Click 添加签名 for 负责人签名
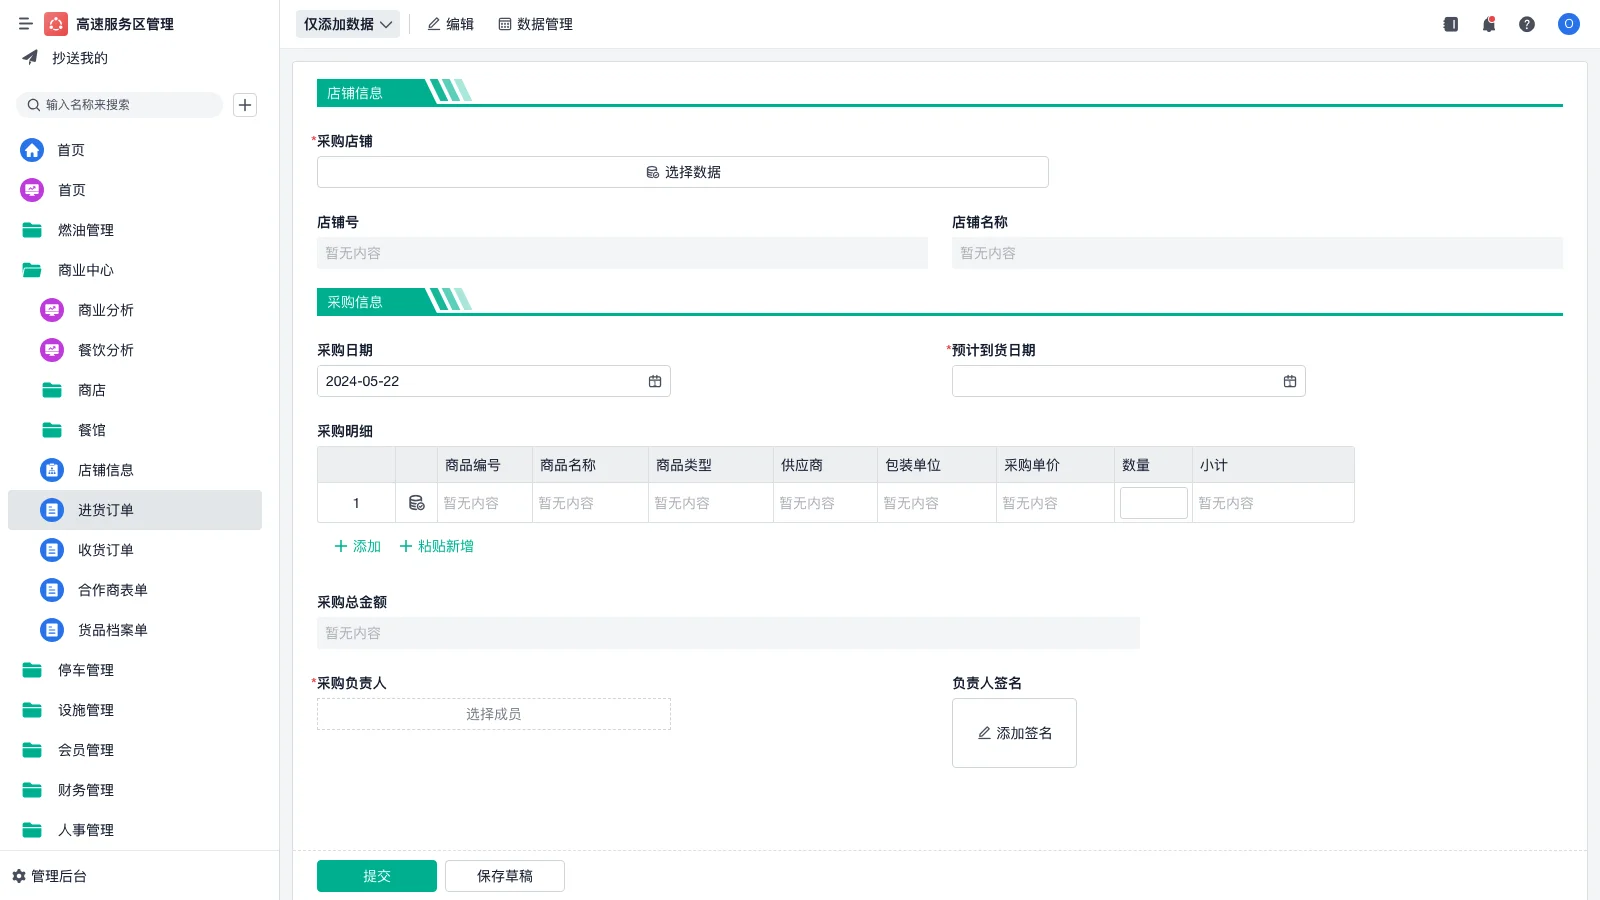The width and height of the screenshot is (1600, 900). pyautogui.click(x=1014, y=733)
